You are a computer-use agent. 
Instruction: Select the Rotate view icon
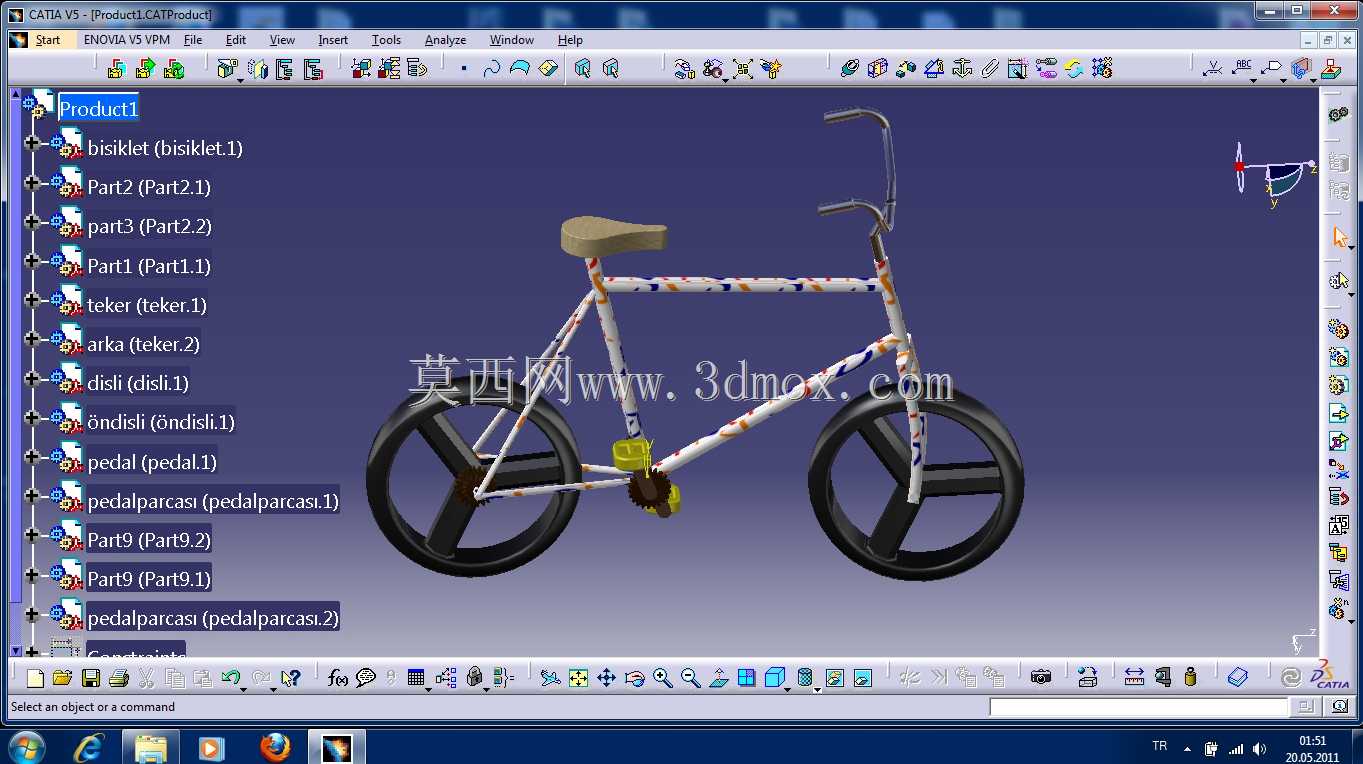click(x=634, y=678)
